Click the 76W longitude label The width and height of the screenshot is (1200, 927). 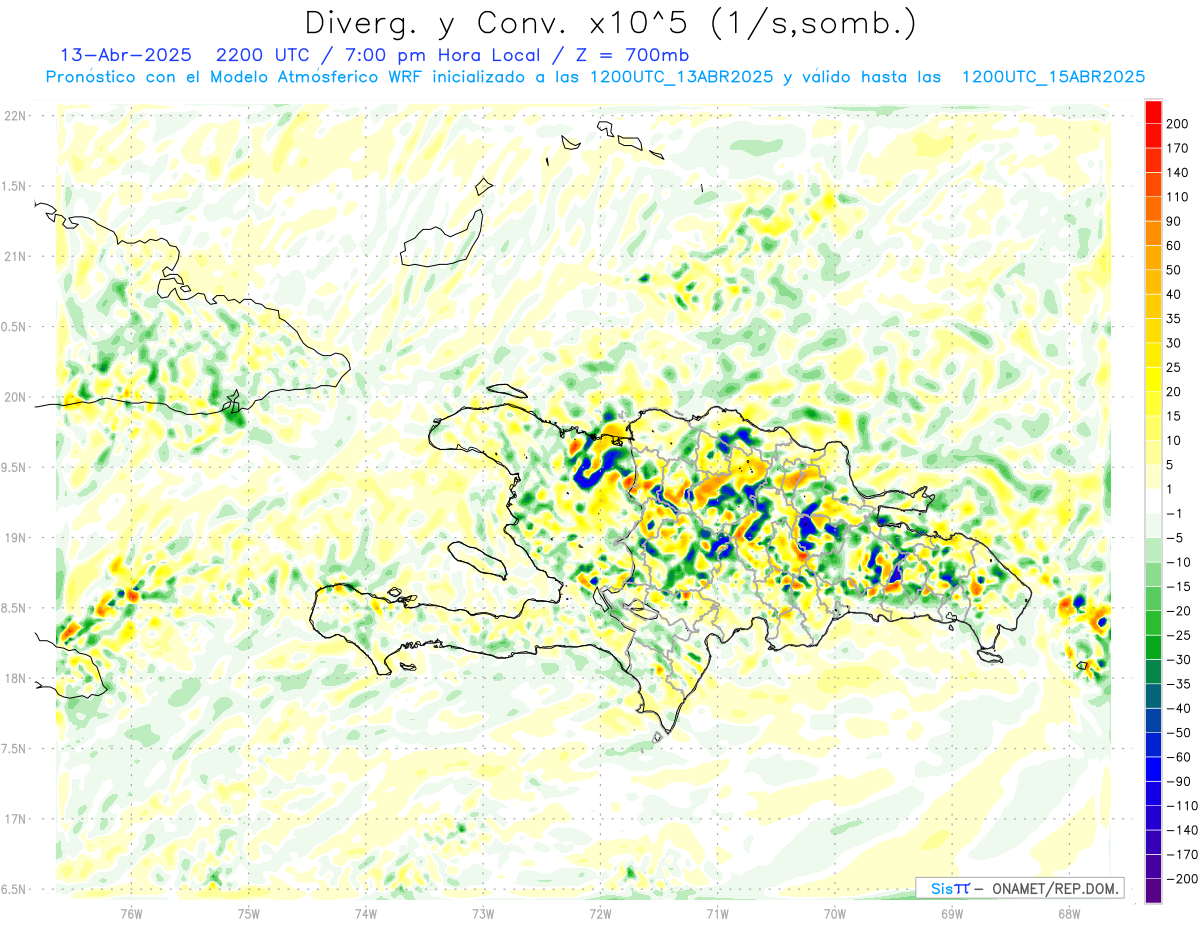point(131,914)
